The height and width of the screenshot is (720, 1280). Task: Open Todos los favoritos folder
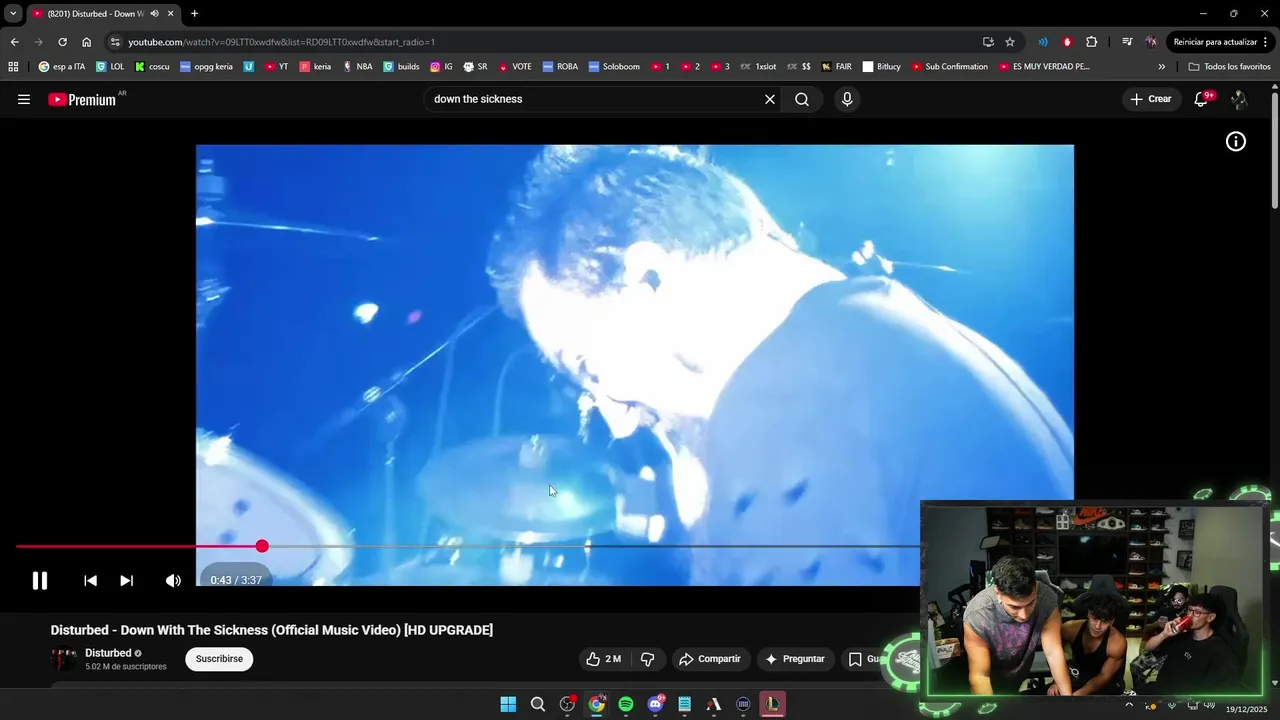[x=1229, y=67]
